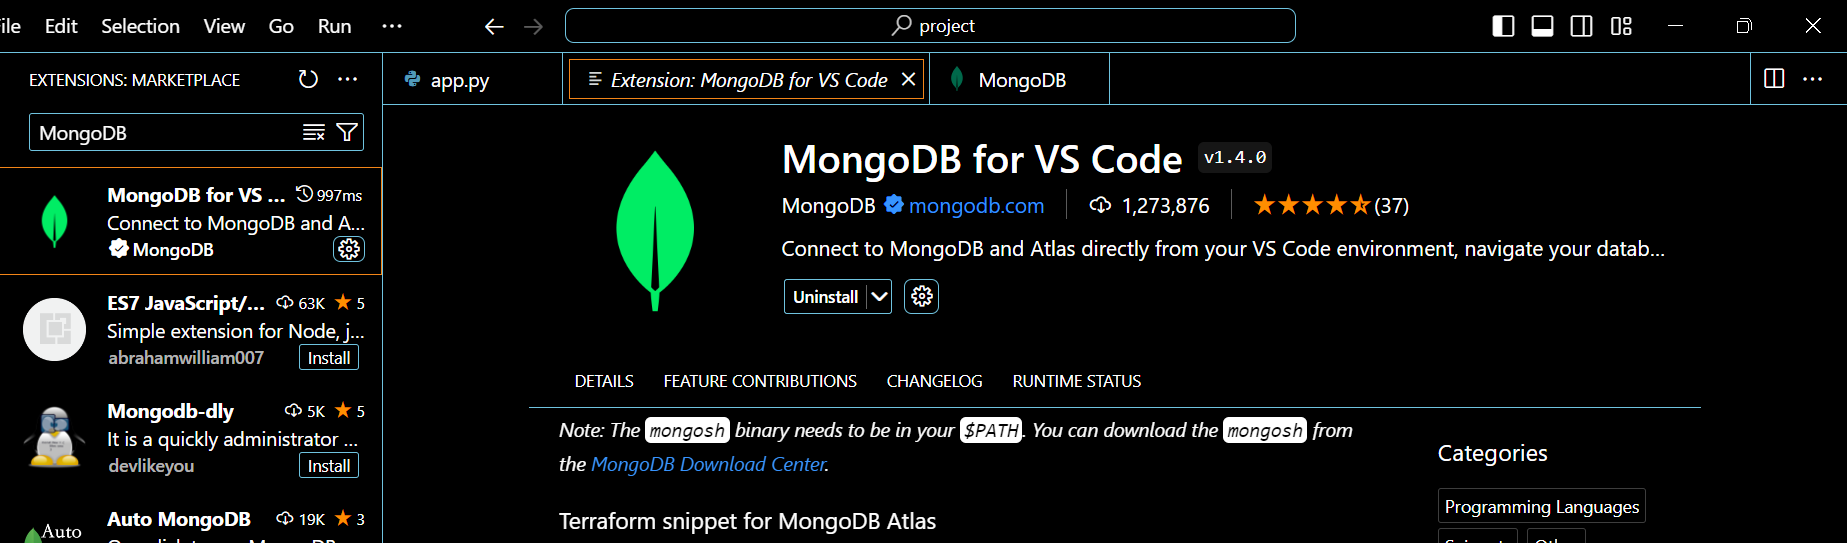Click the ES7 JavaScript extension icon

pyautogui.click(x=54, y=329)
